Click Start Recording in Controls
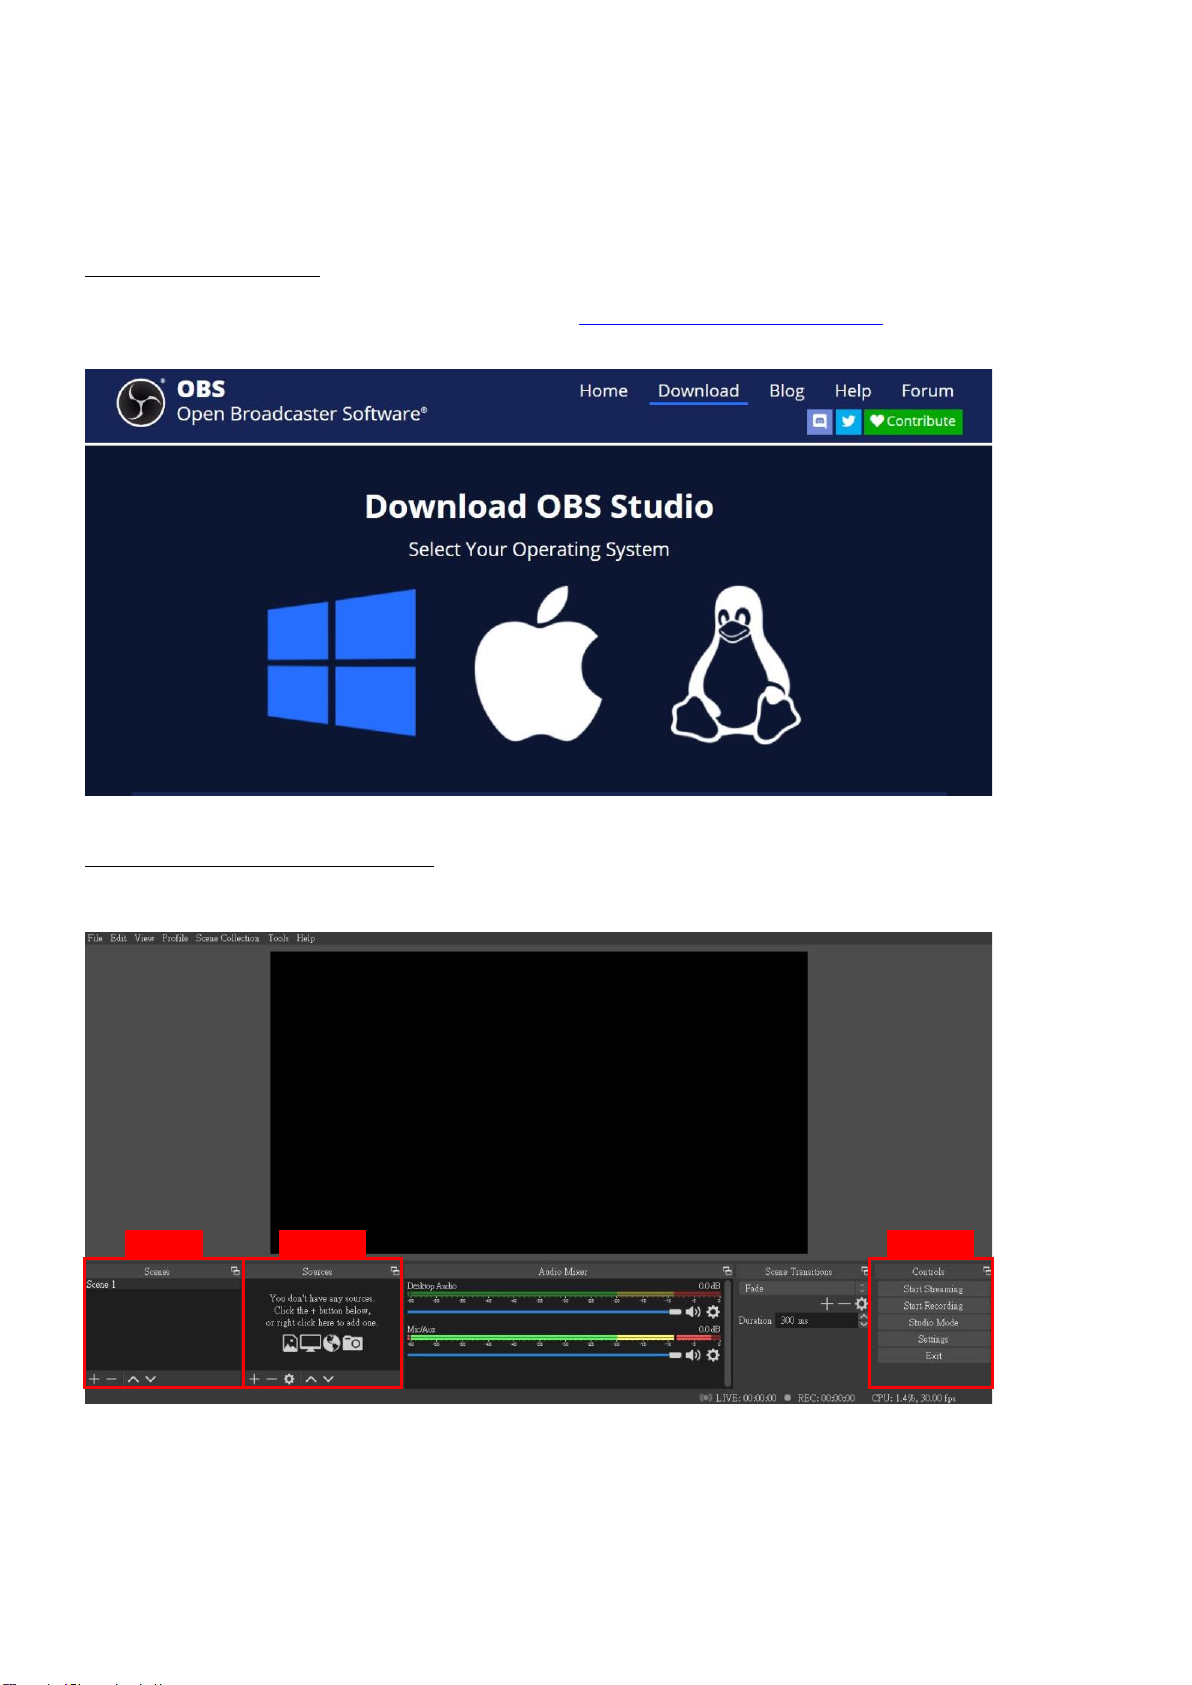Screen dimensions: 1192x1685 [x=933, y=1306]
